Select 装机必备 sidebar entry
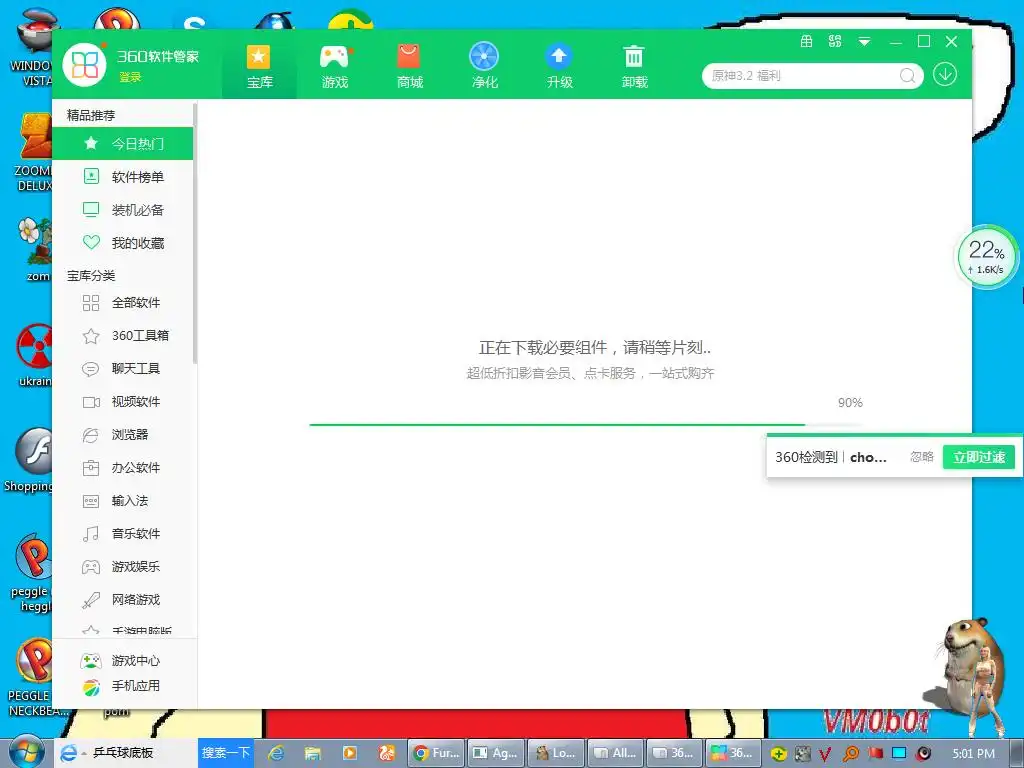This screenshot has height=768, width=1024. 123,210
